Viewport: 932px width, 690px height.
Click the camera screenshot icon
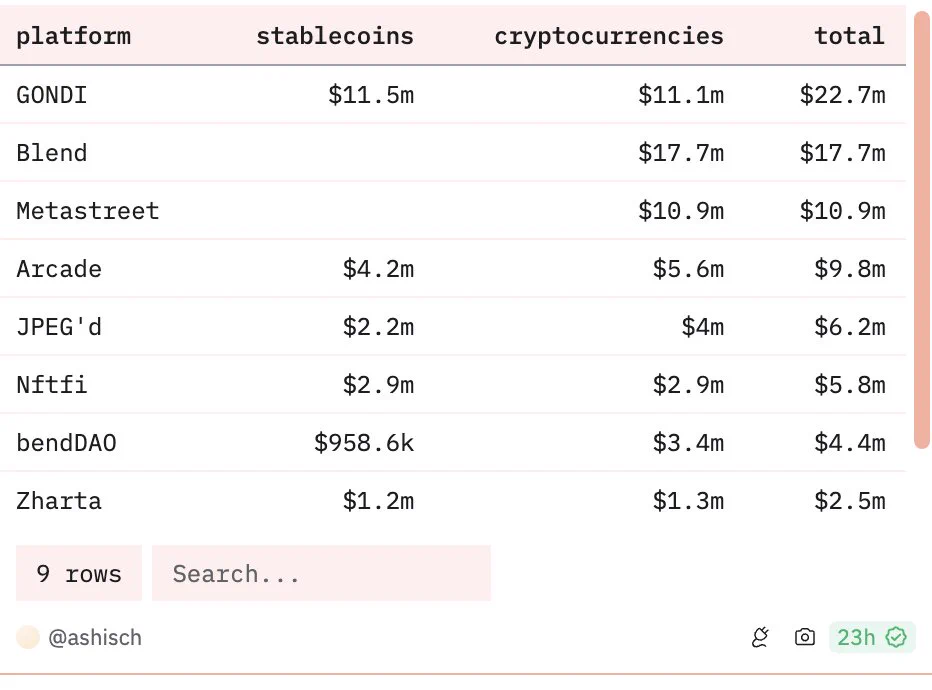(805, 637)
